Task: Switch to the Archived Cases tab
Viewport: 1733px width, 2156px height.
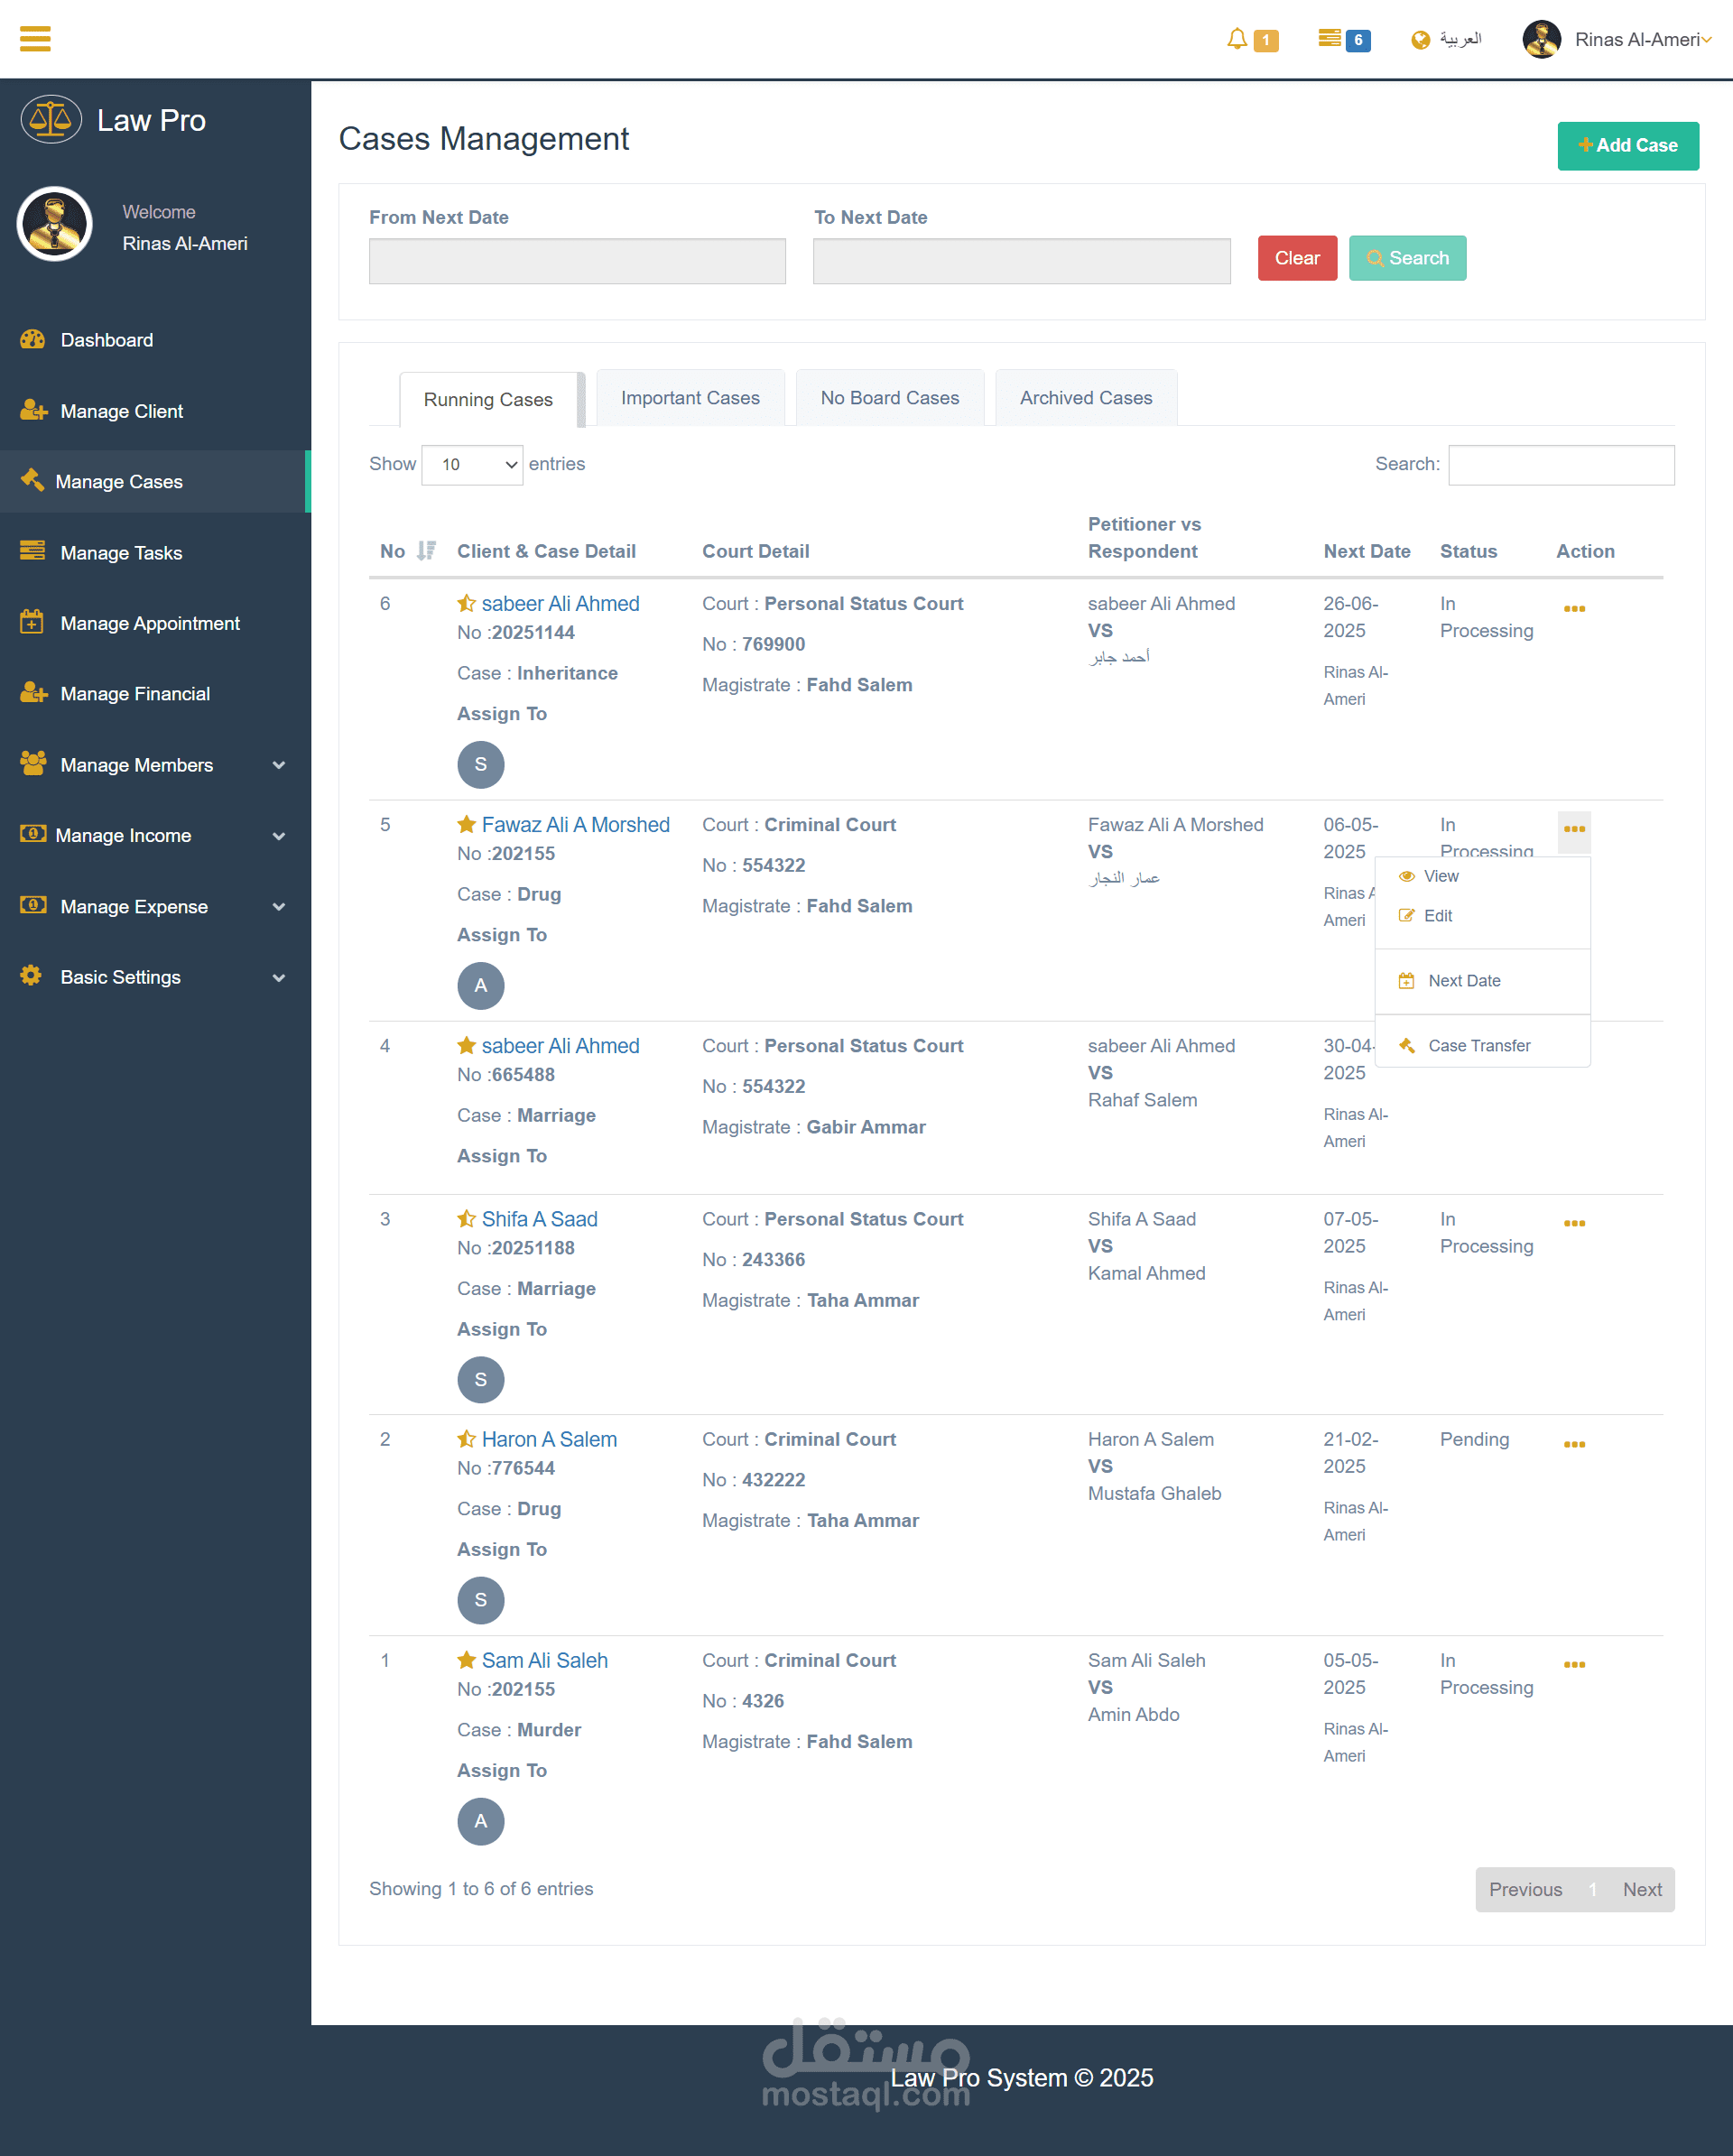Action: tap(1085, 398)
